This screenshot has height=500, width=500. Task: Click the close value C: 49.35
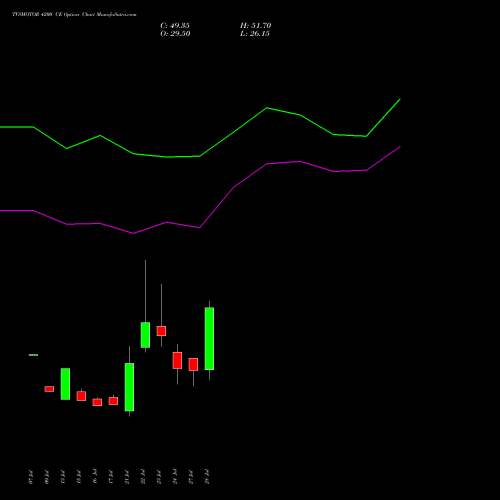click(x=175, y=26)
